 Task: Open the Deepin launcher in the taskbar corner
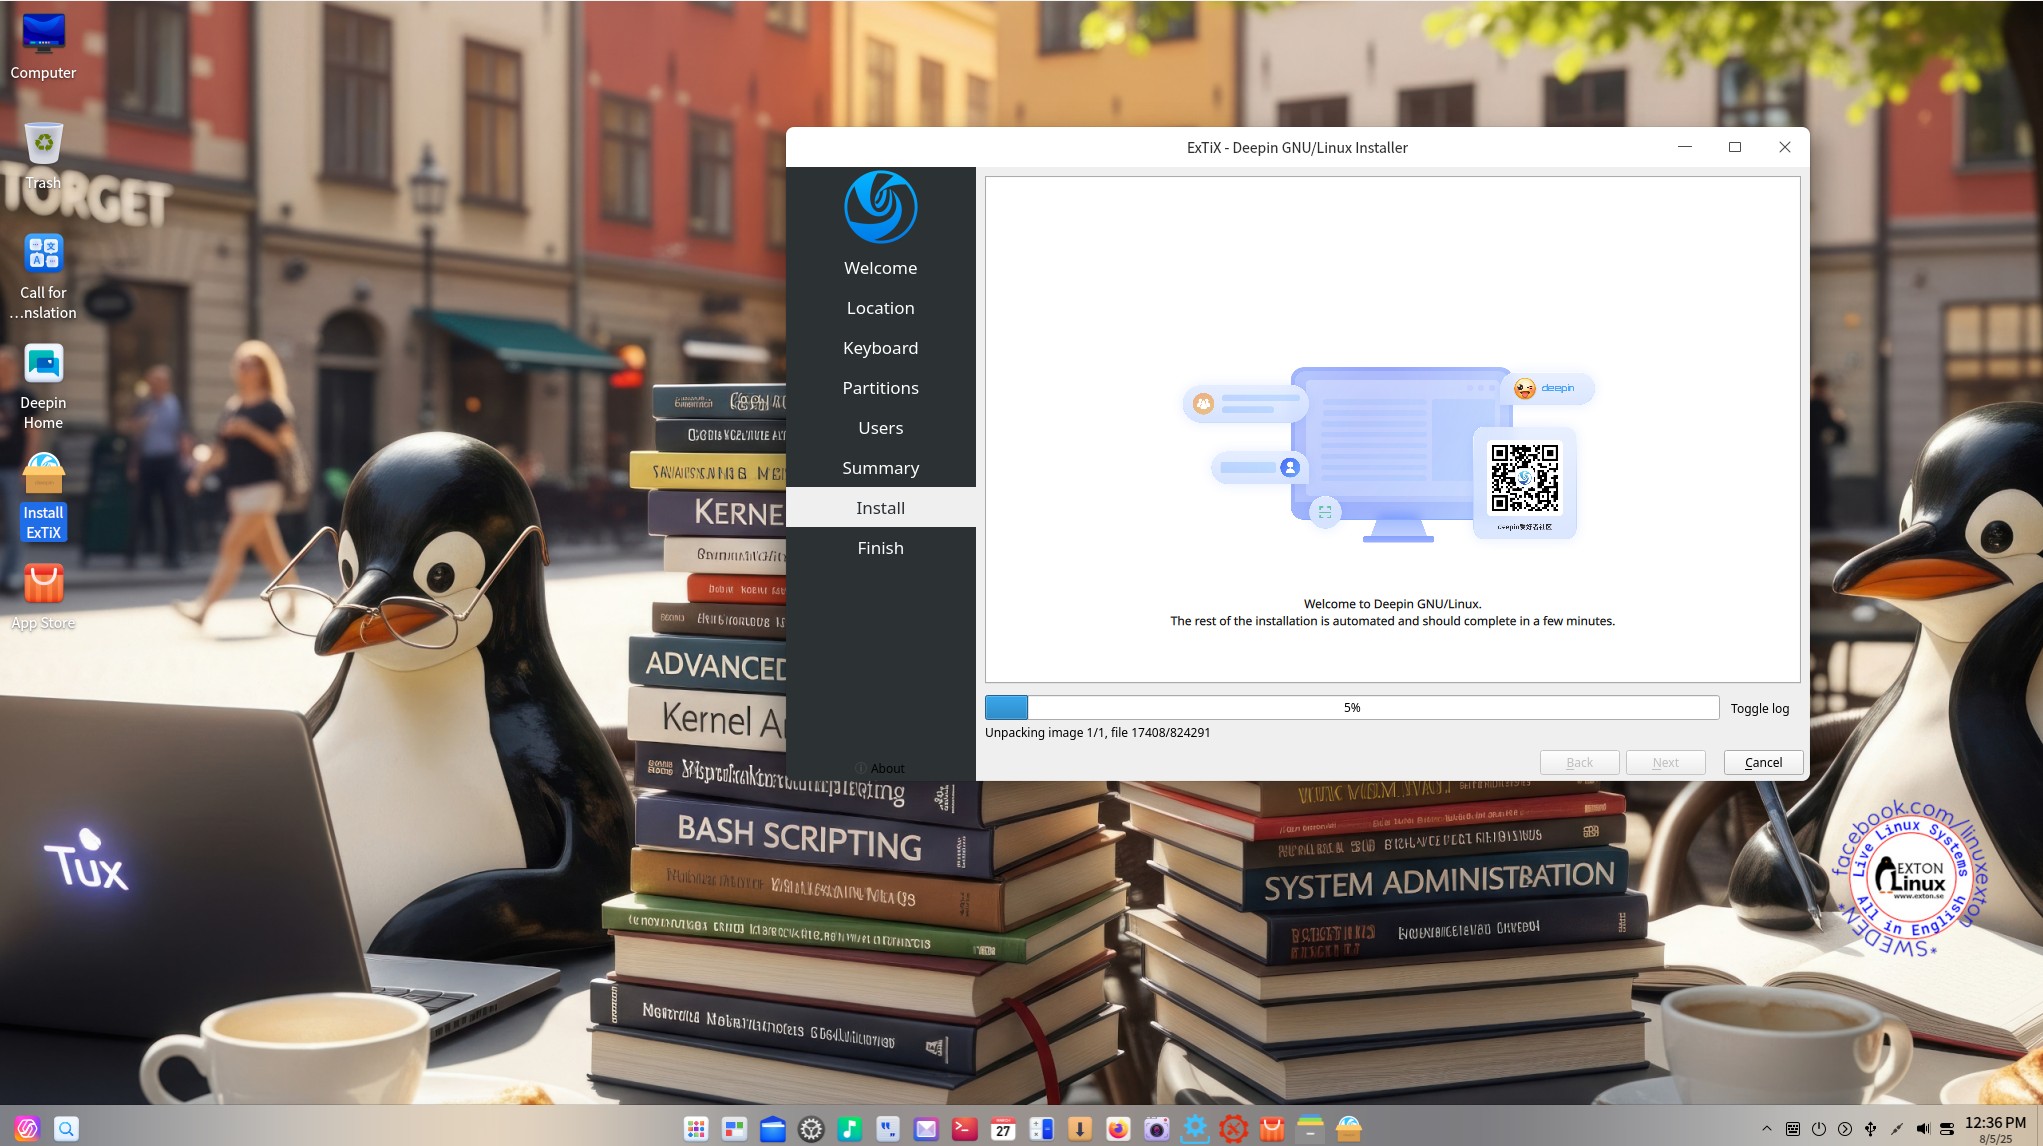pyautogui.click(x=27, y=1128)
